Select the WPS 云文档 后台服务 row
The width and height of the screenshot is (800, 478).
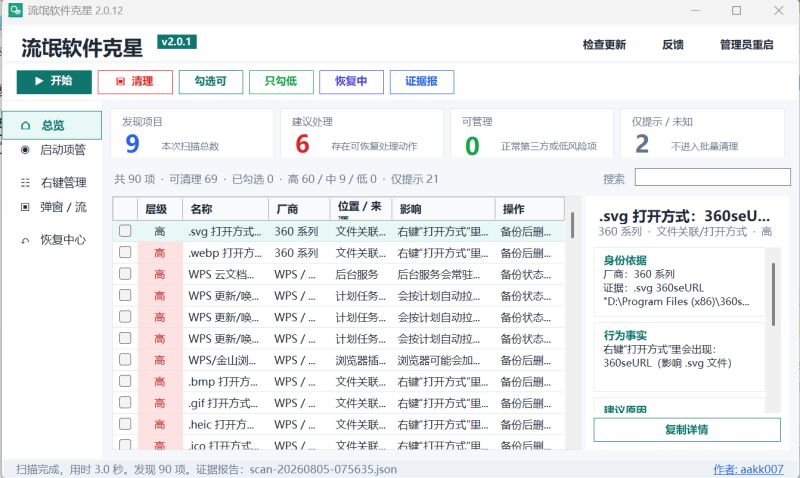click(339, 274)
